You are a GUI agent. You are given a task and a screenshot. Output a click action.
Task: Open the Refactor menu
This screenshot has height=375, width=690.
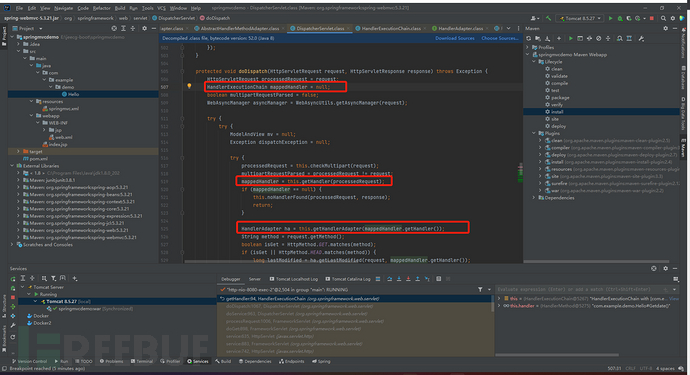[102, 8]
